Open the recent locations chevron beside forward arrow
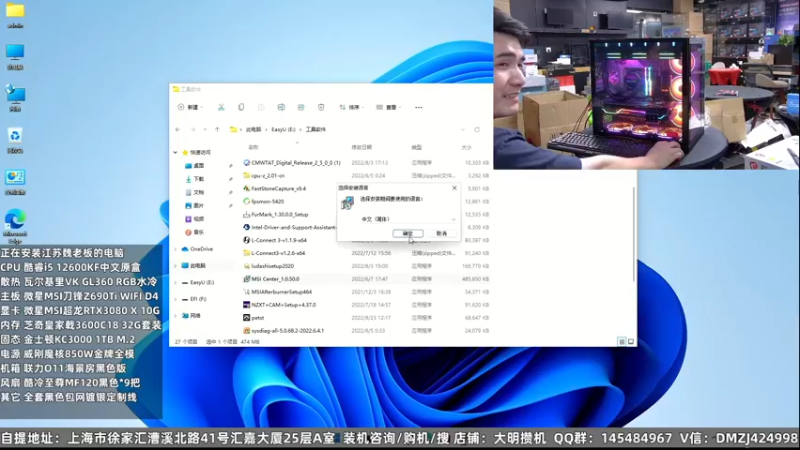800x450 pixels. pyautogui.click(x=205, y=130)
